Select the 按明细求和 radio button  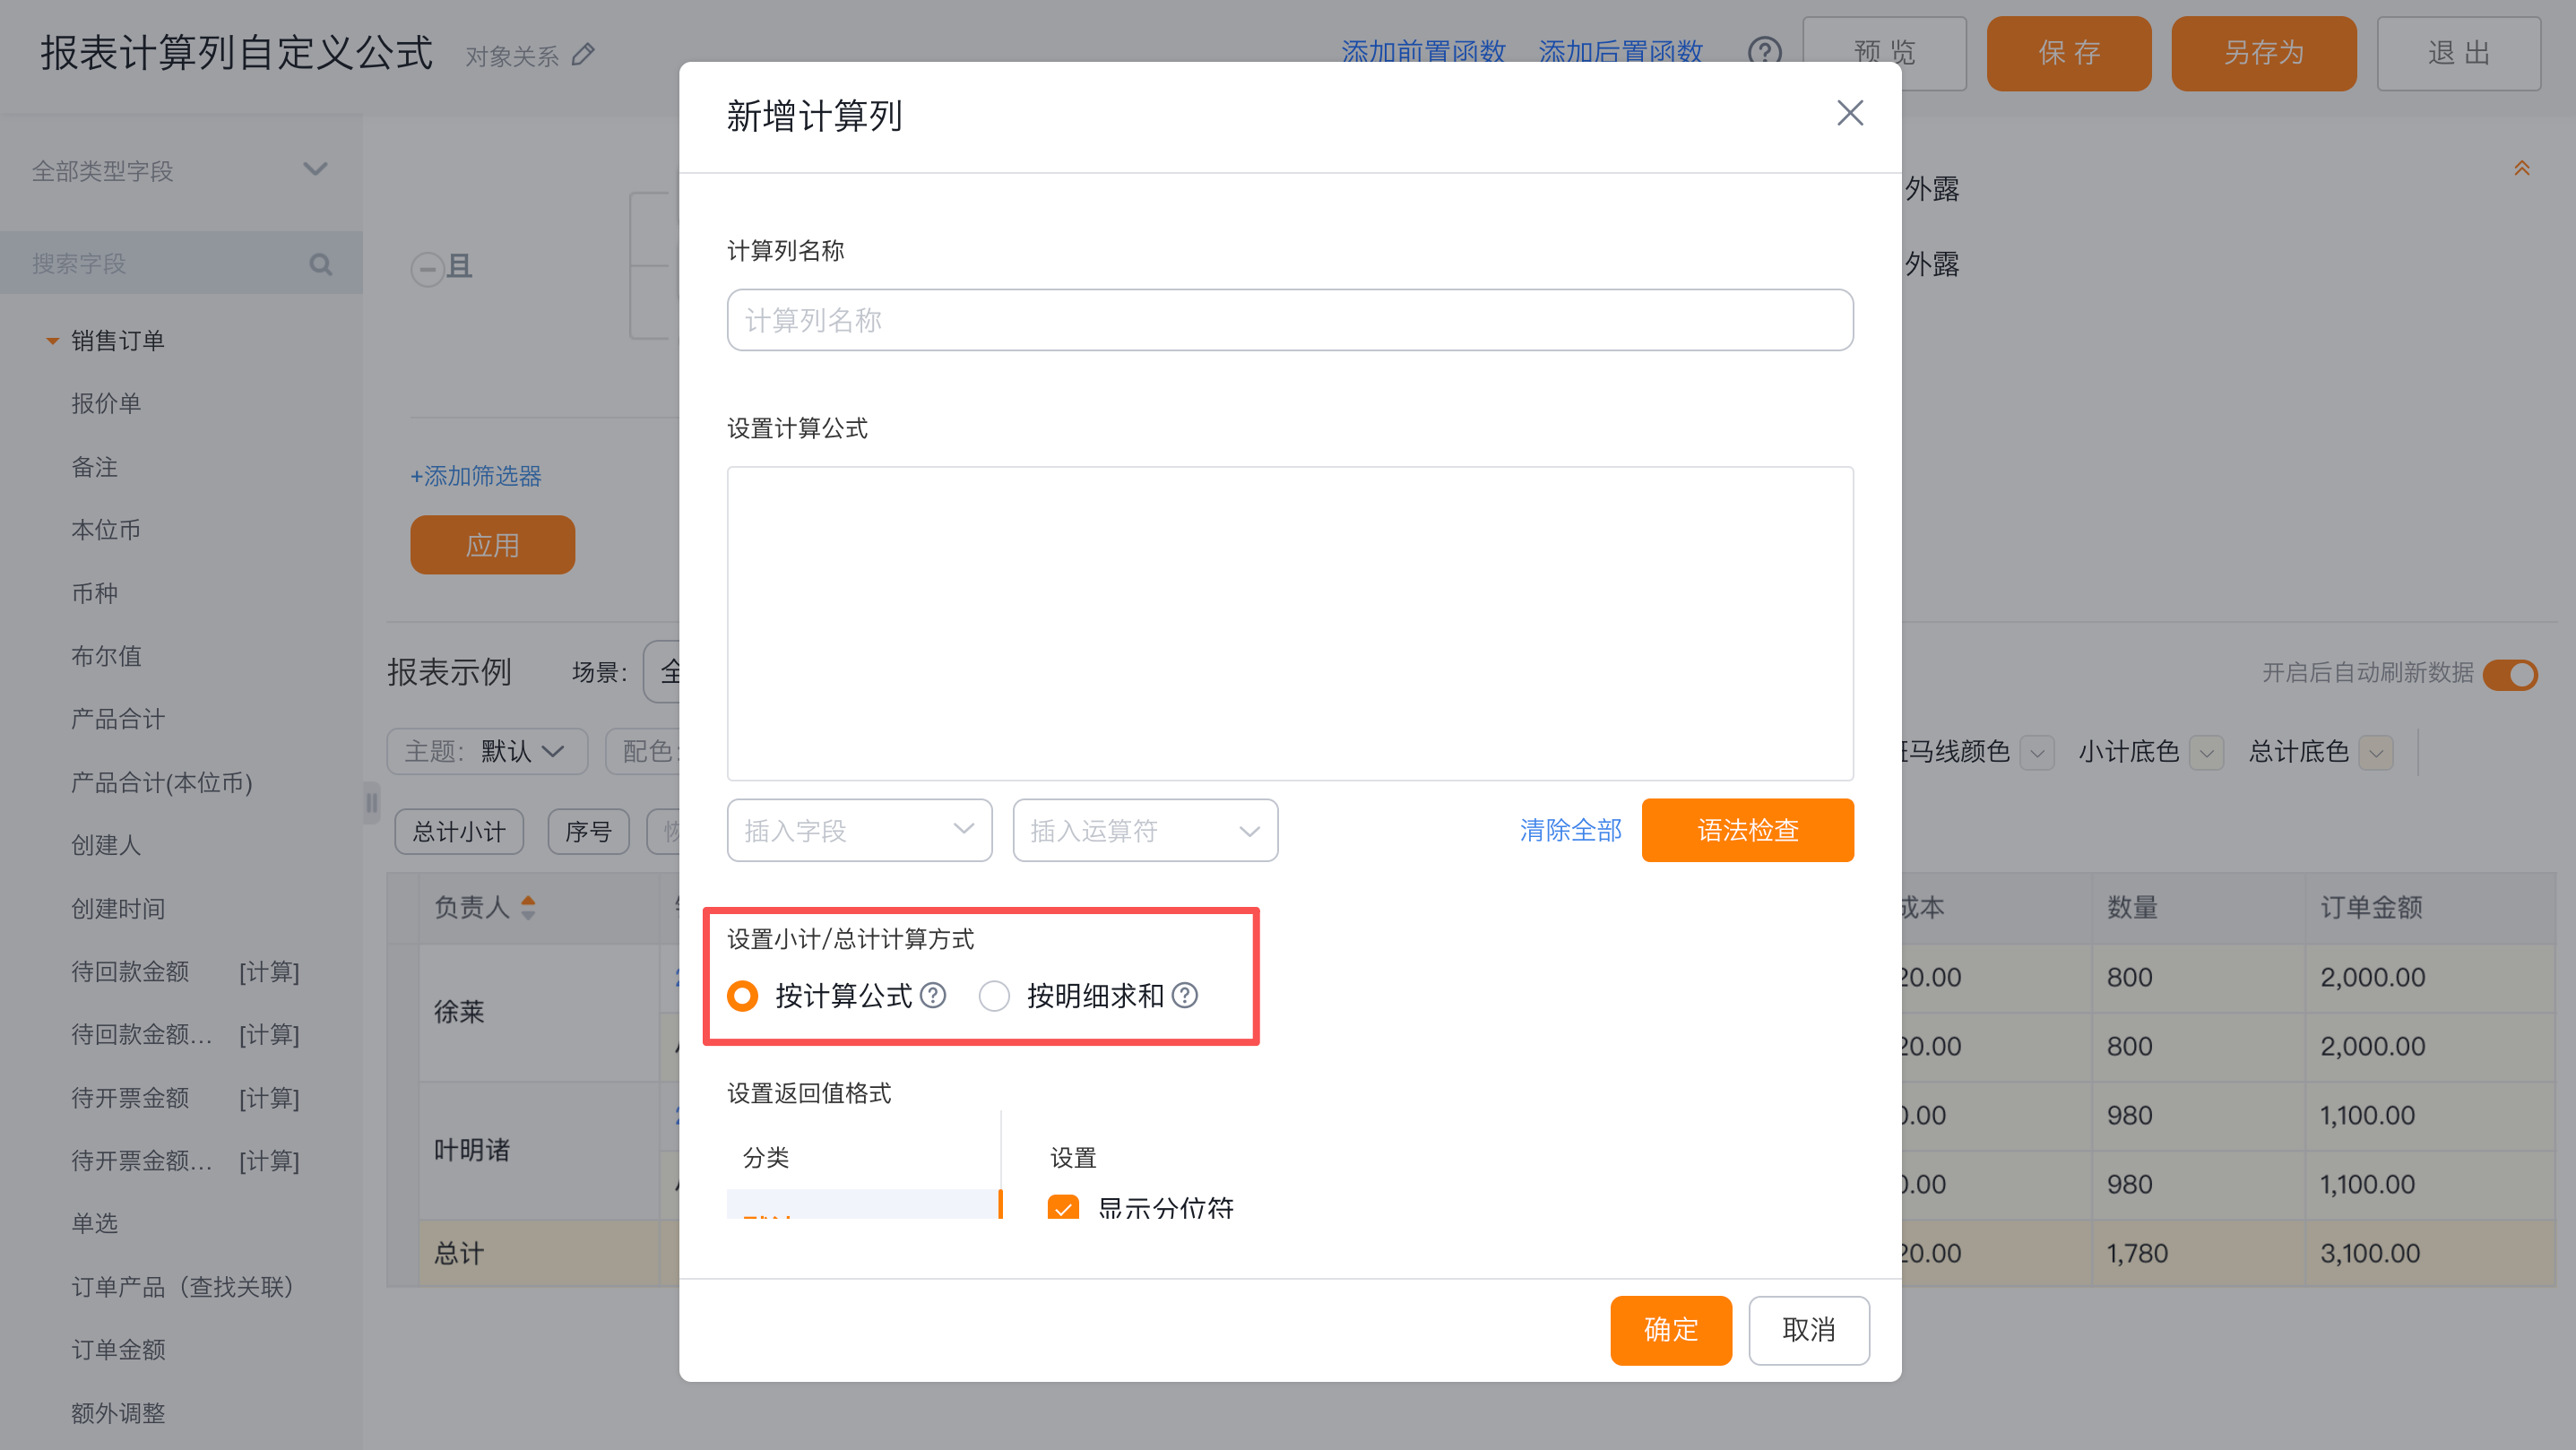point(994,996)
